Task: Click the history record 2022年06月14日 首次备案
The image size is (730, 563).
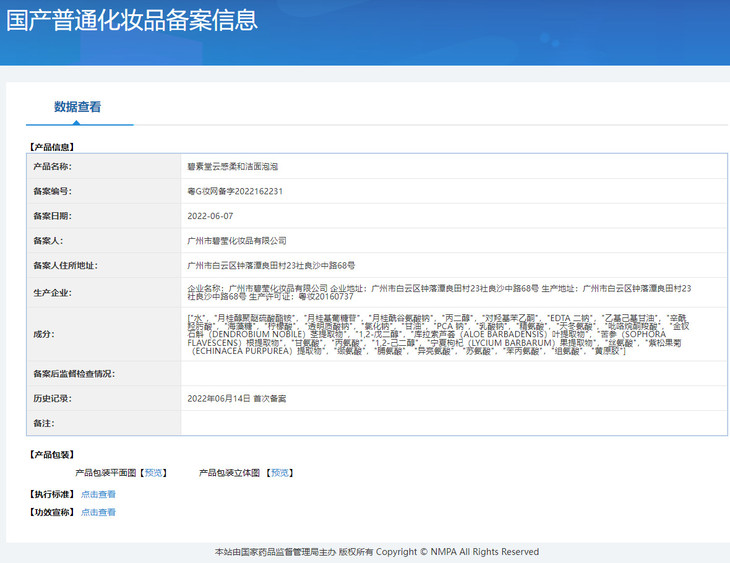Action: (236, 398)
